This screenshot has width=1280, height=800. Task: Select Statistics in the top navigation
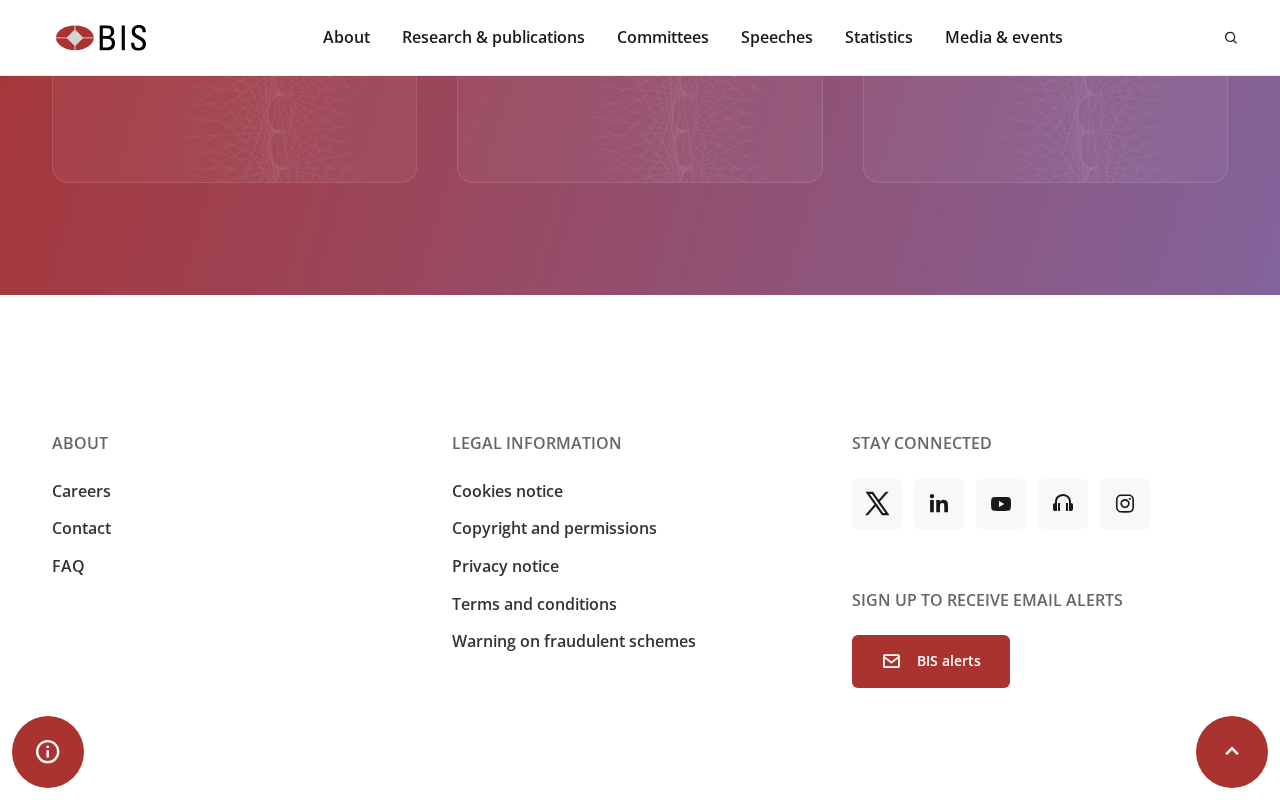tap(879, 37)
